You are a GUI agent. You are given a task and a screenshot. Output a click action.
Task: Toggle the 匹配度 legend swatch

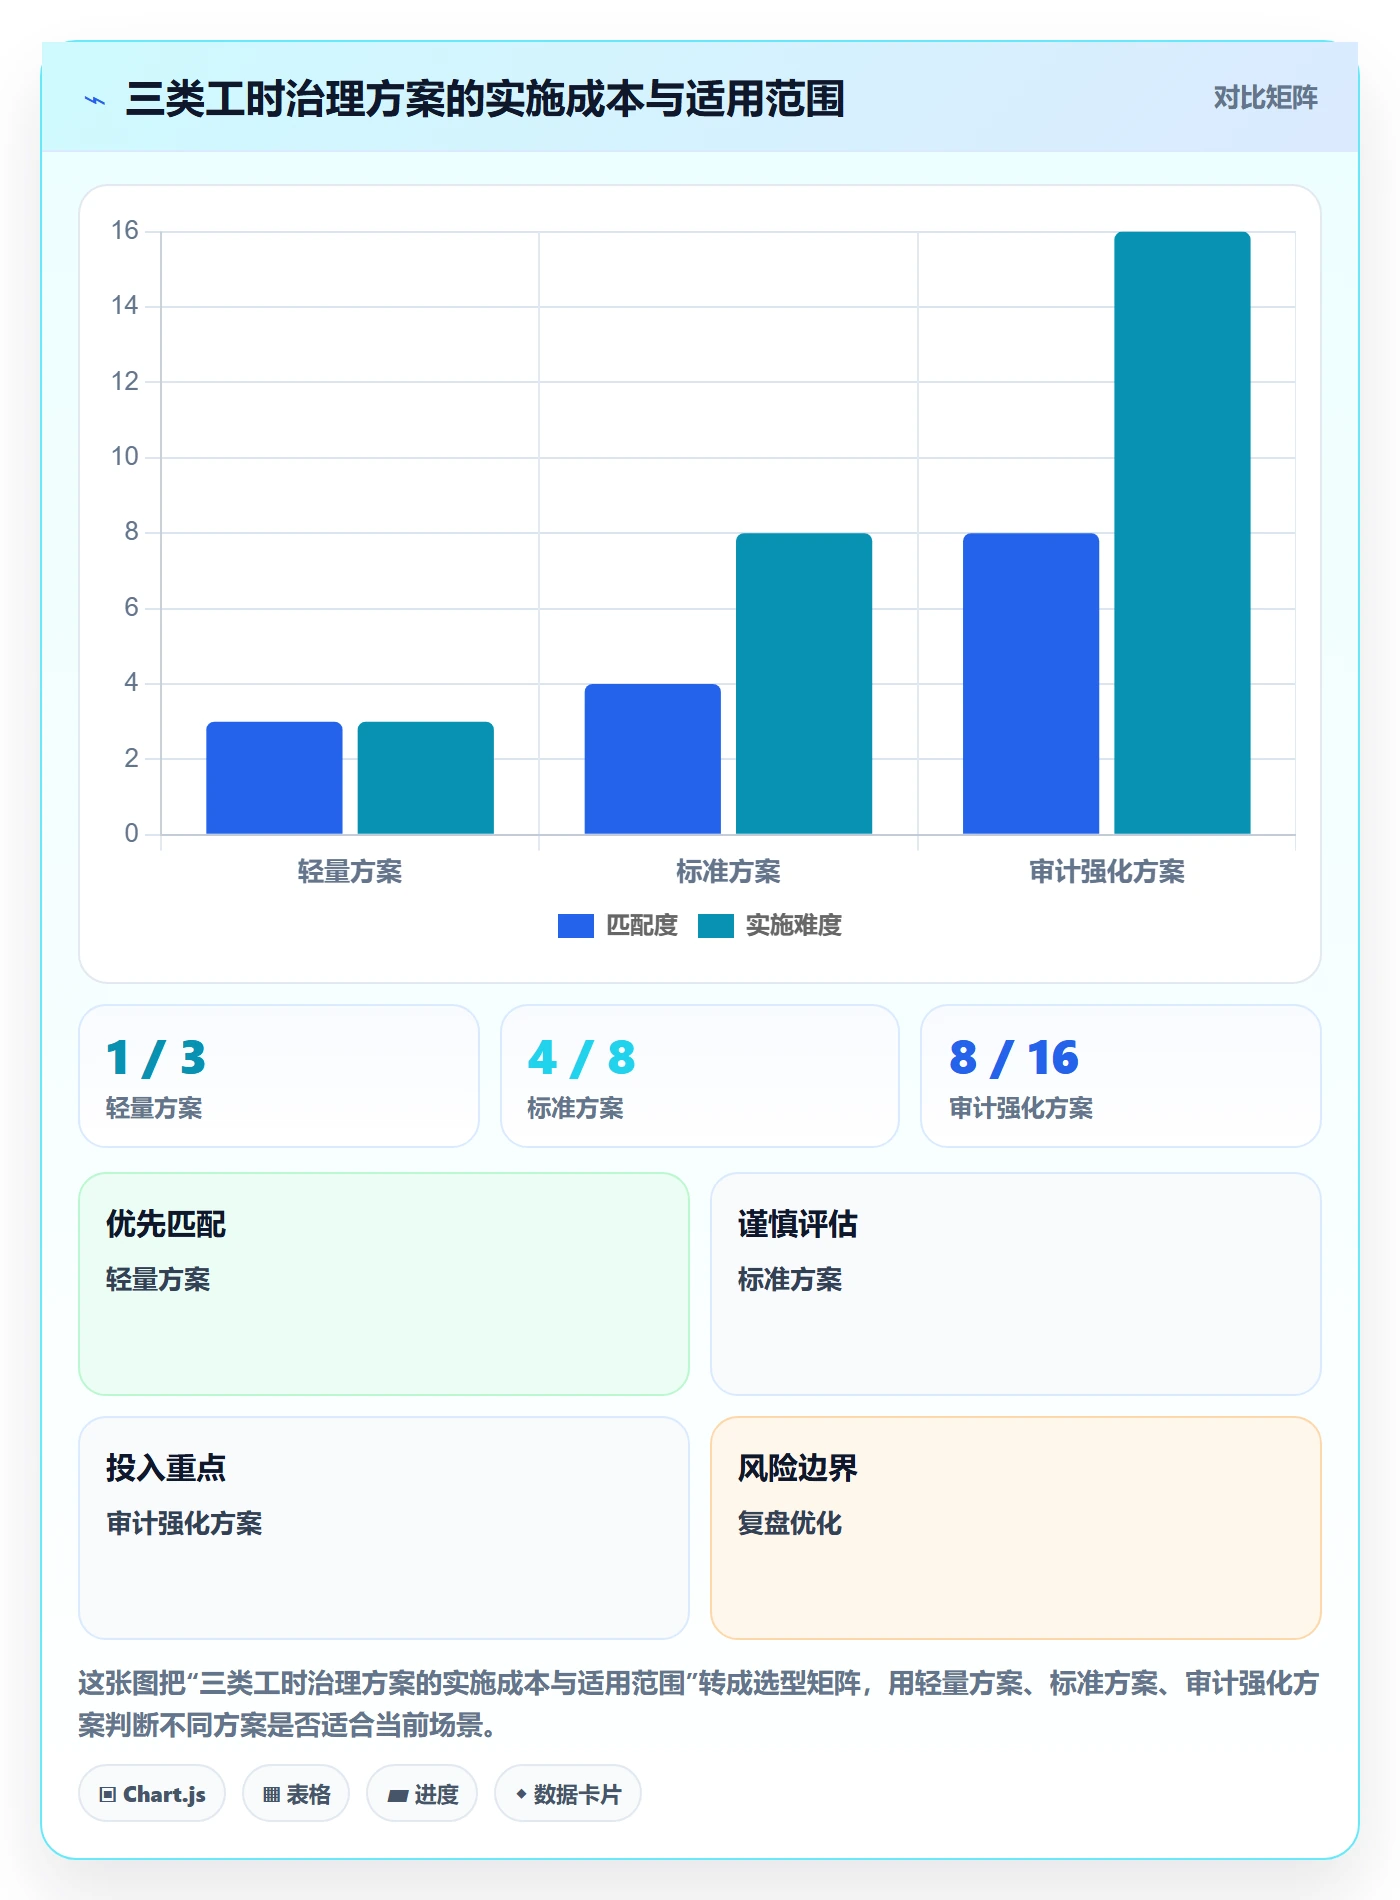point(576,926)
